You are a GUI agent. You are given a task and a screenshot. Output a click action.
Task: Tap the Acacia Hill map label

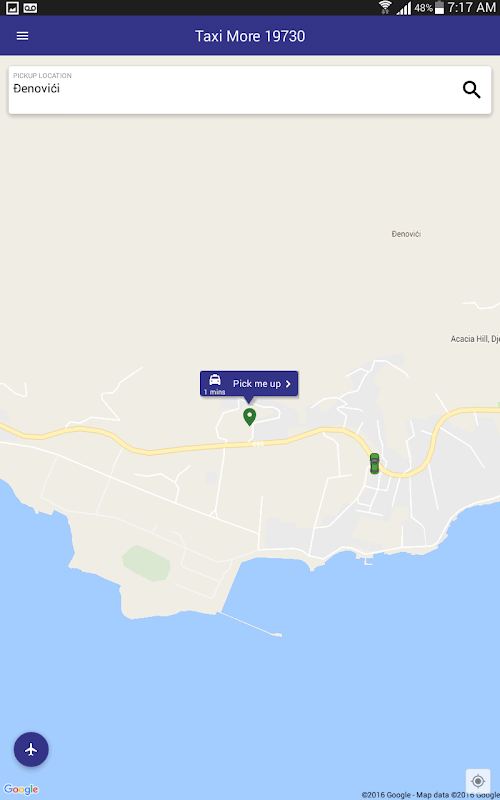tap(474, 339)
